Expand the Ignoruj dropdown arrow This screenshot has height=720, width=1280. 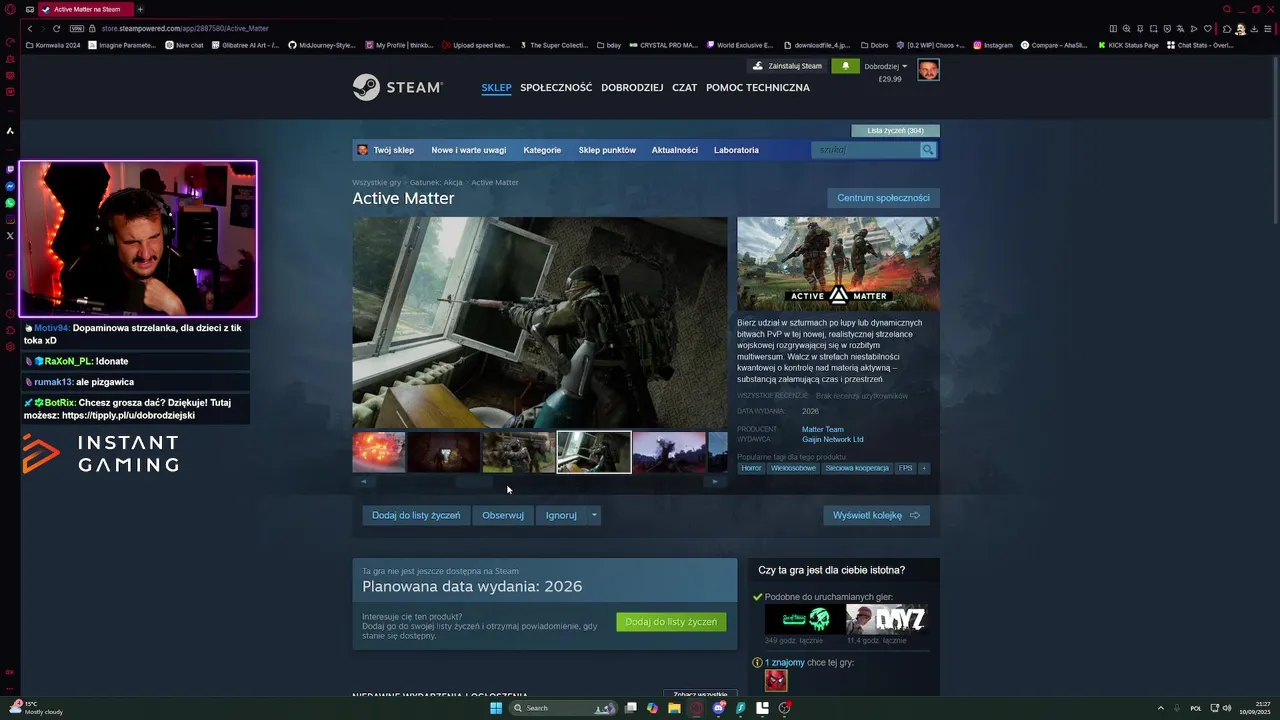point(594,515)
